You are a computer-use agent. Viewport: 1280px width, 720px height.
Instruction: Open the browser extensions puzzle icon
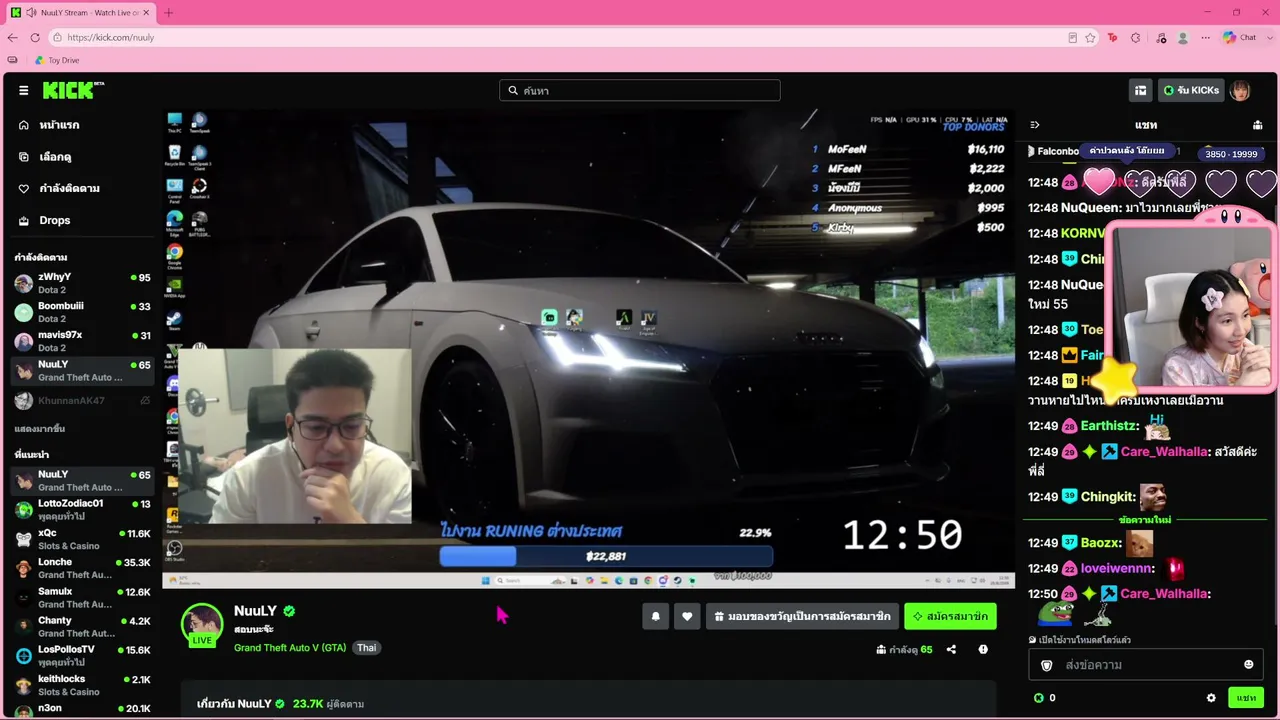click(x=1135, y=37)
